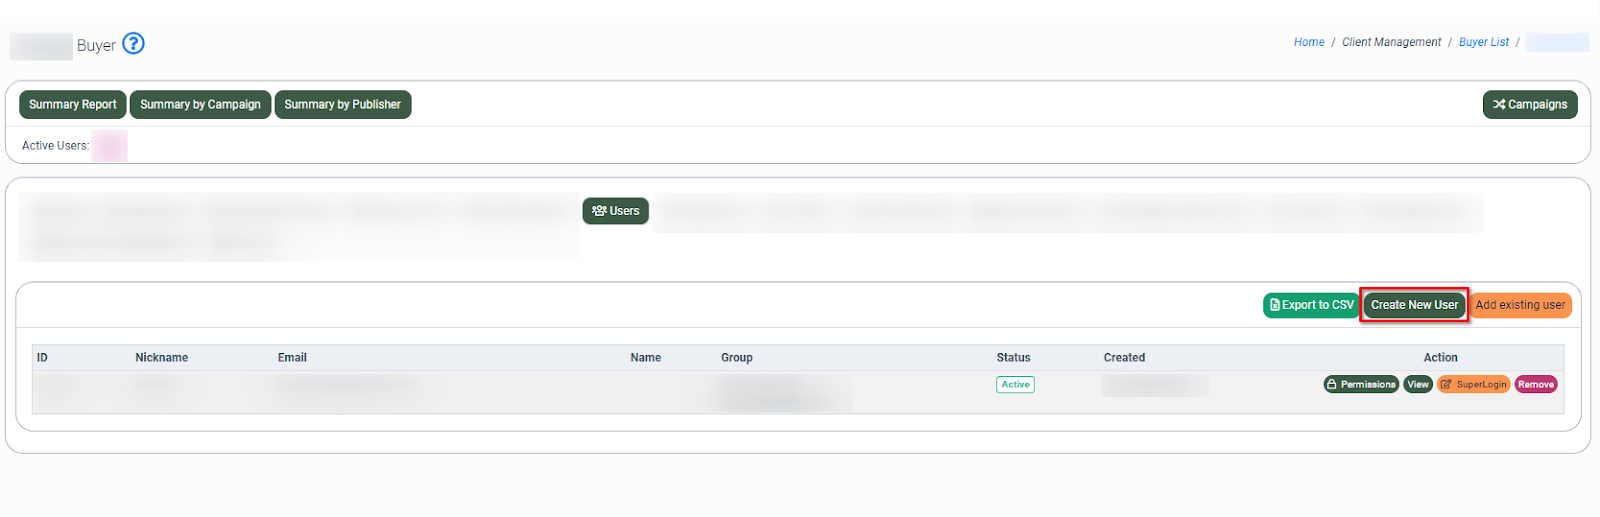Image resolution: width=1600 pixels, height=517 pixels.
Task: Open the Buyer List breadcrumb link
Action: tap(1483, 42)
